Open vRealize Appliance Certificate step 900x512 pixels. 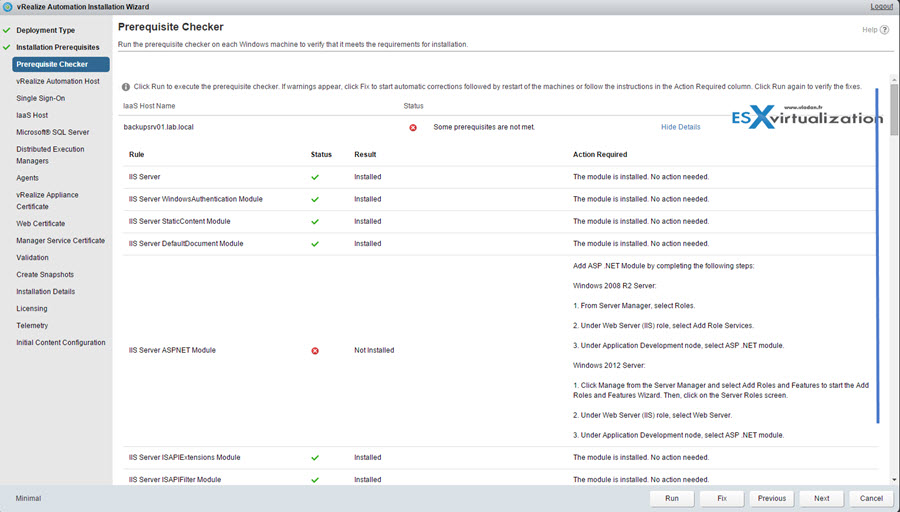point(47,201)
